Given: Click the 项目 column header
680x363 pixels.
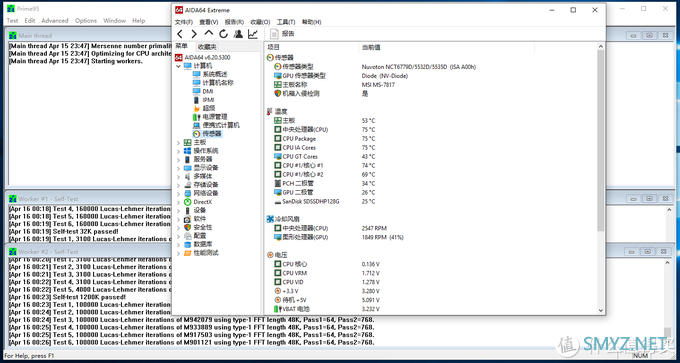Looking at the screenshot, I should [311, 47].
